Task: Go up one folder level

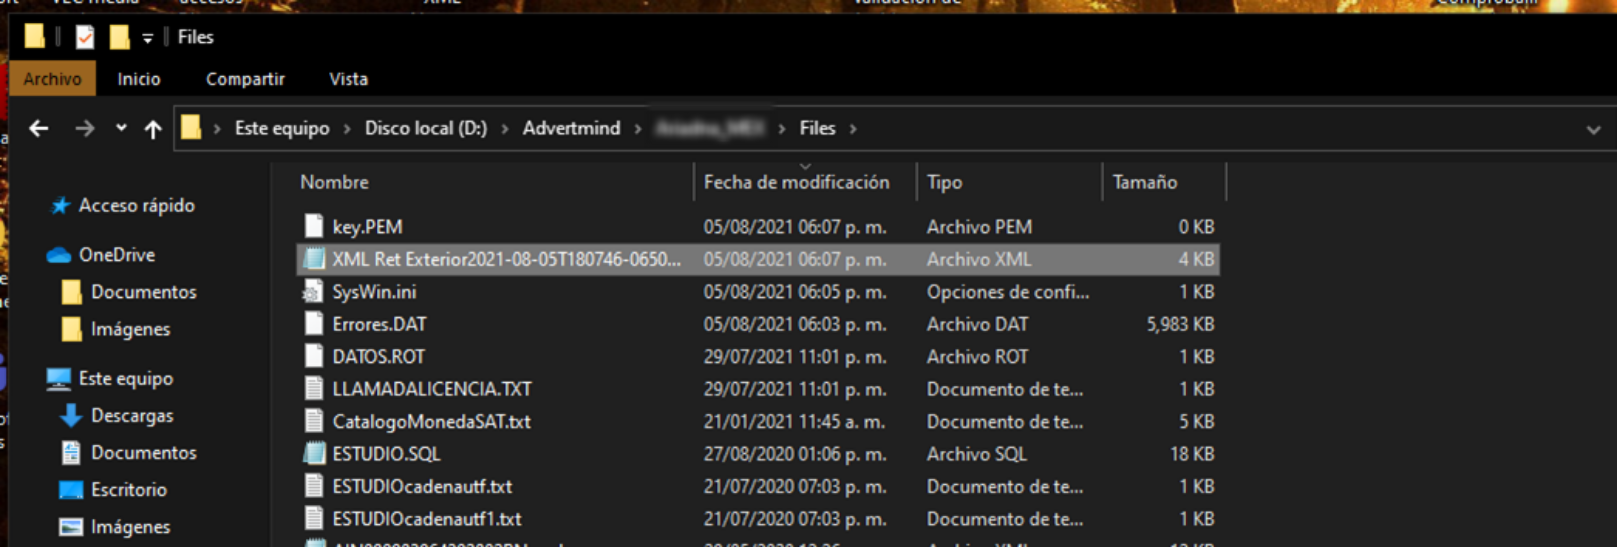Action: tap(153, 129)
